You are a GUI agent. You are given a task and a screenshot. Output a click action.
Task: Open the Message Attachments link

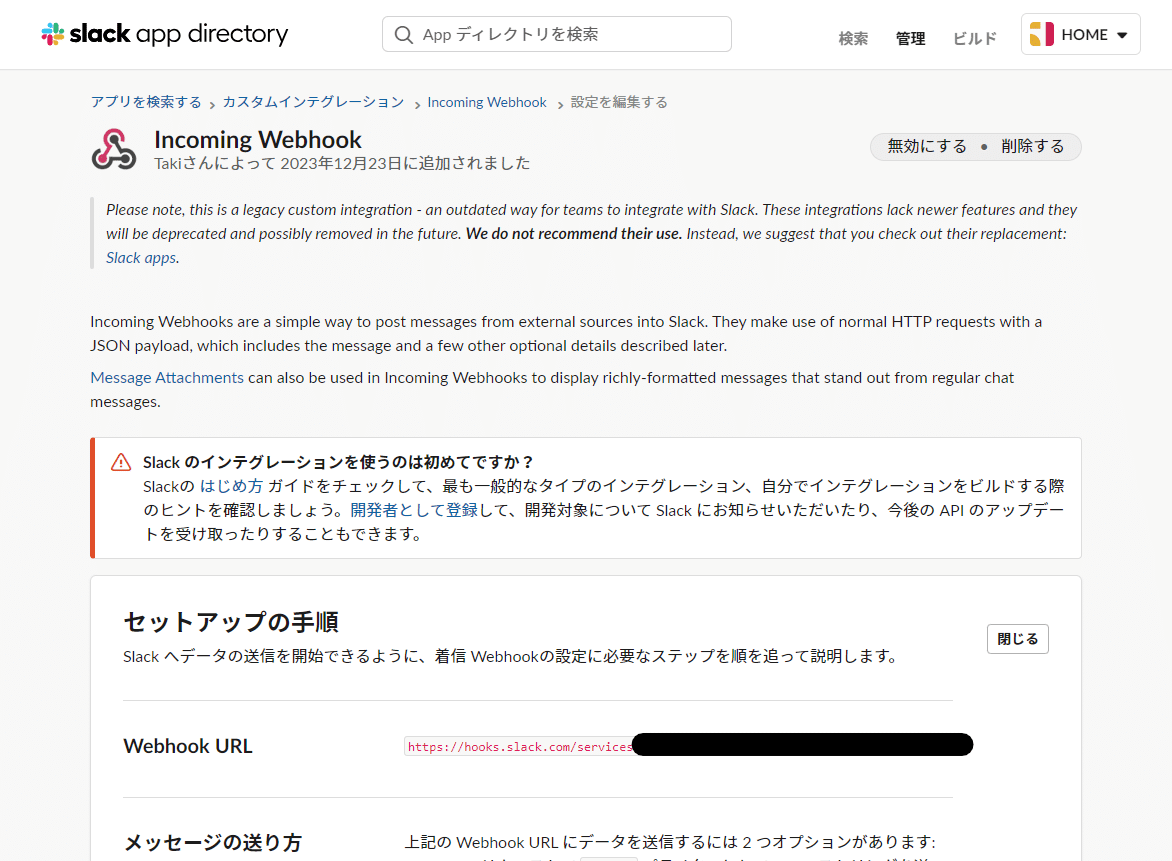pos(167,378)
